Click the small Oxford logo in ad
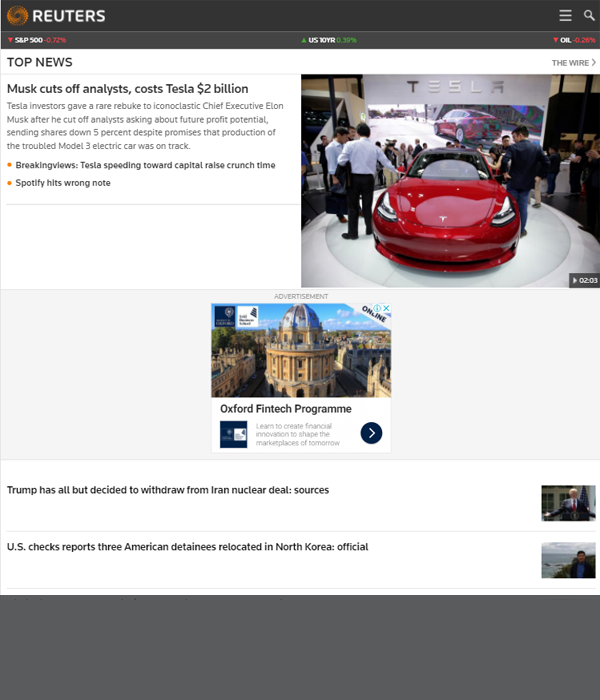 pyautogui.click(x=233, y=434)
